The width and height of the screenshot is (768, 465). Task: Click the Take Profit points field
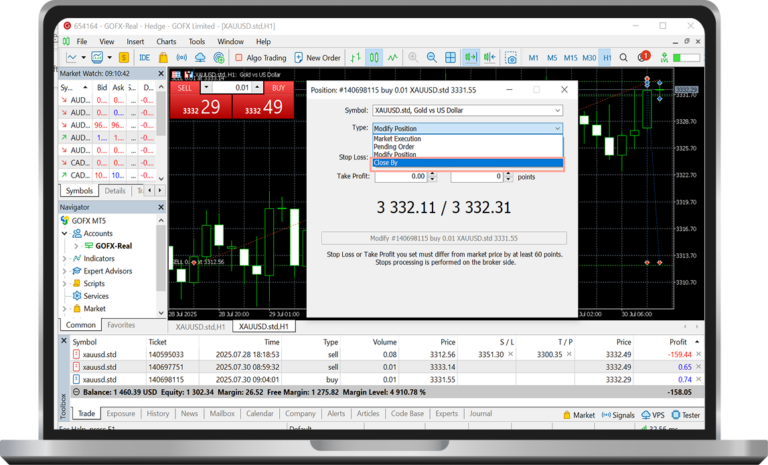477,176
